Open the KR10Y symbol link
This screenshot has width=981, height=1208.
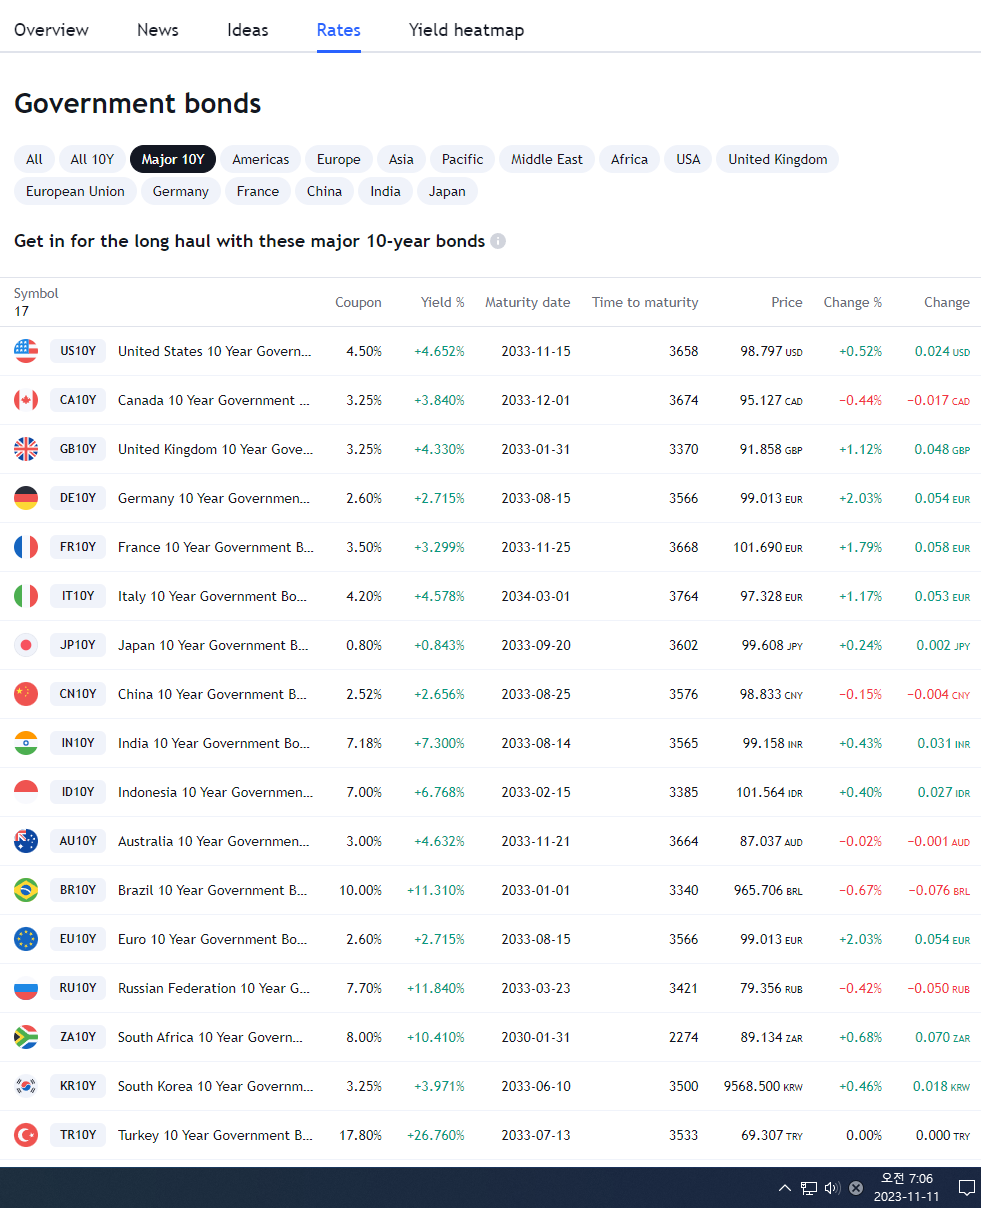pyautogui.click(x=78, y=1086)
